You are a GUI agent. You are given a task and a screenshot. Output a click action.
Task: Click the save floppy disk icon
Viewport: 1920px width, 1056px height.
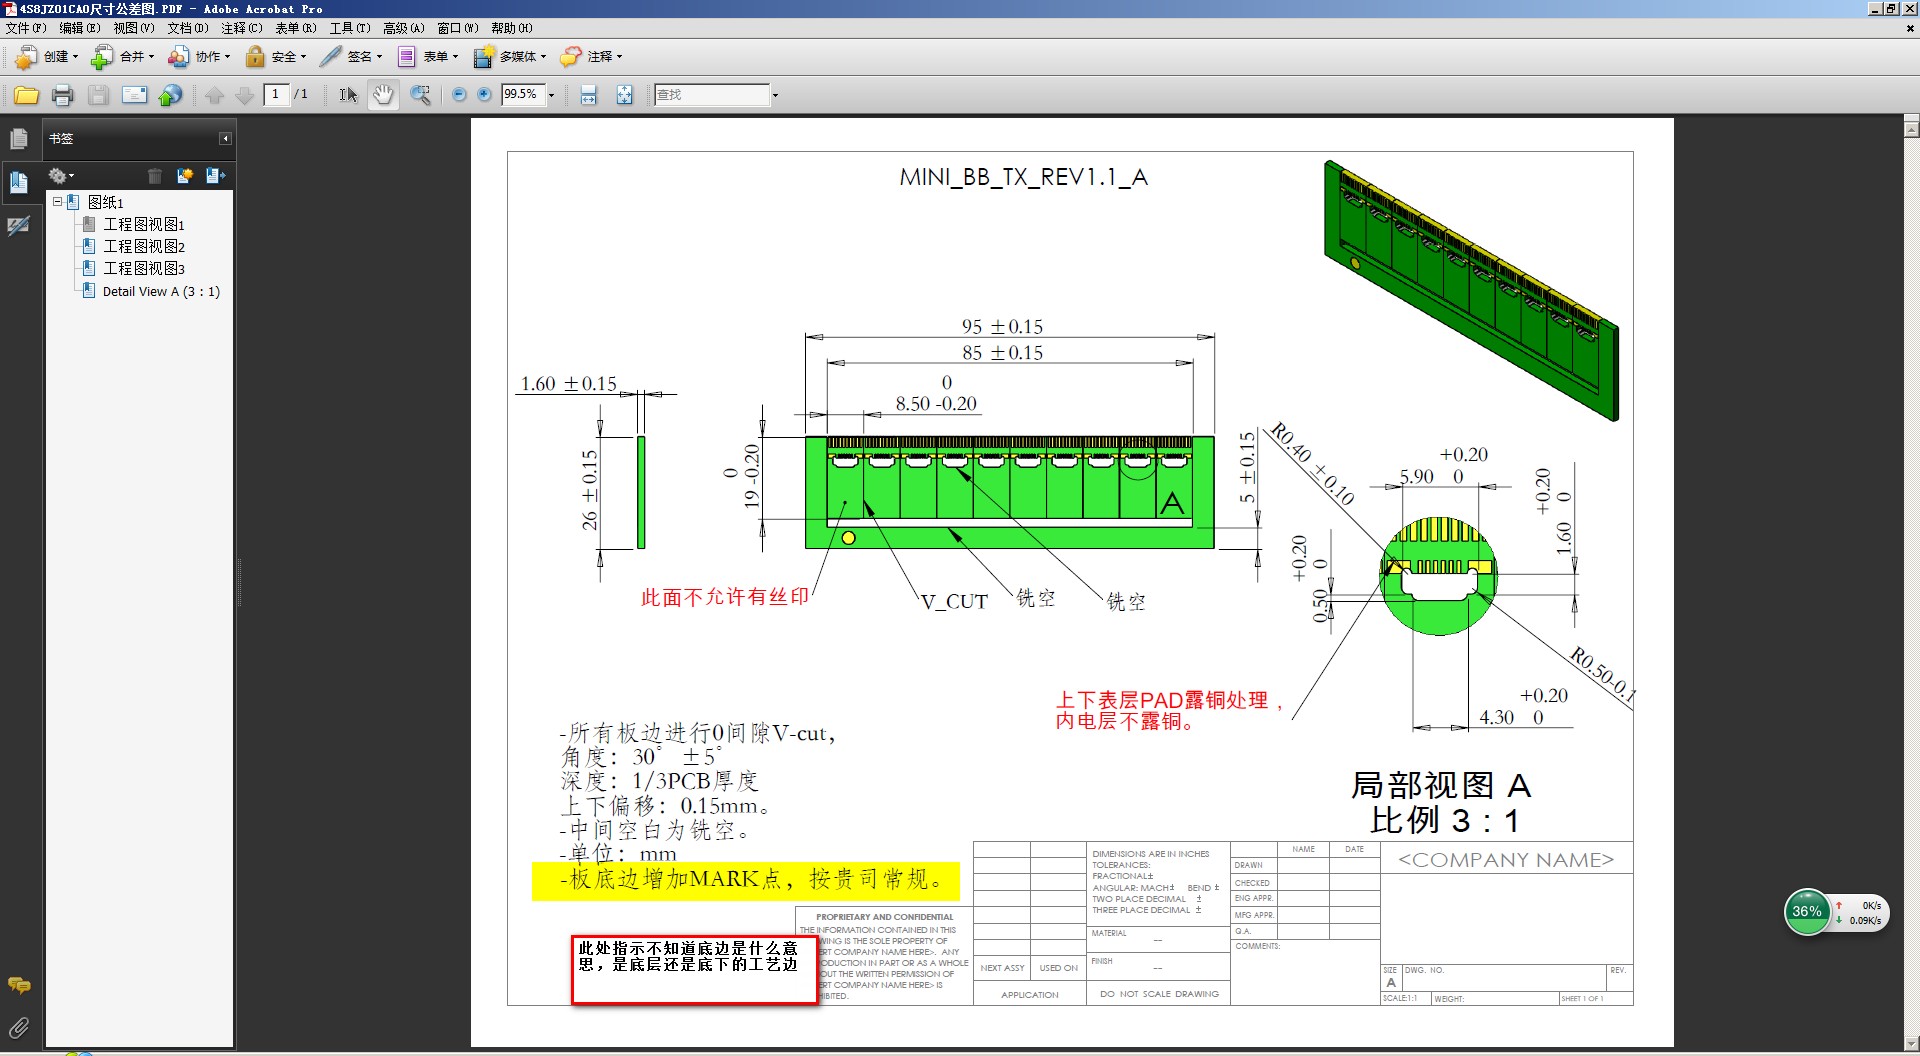(x=98, y=95)
